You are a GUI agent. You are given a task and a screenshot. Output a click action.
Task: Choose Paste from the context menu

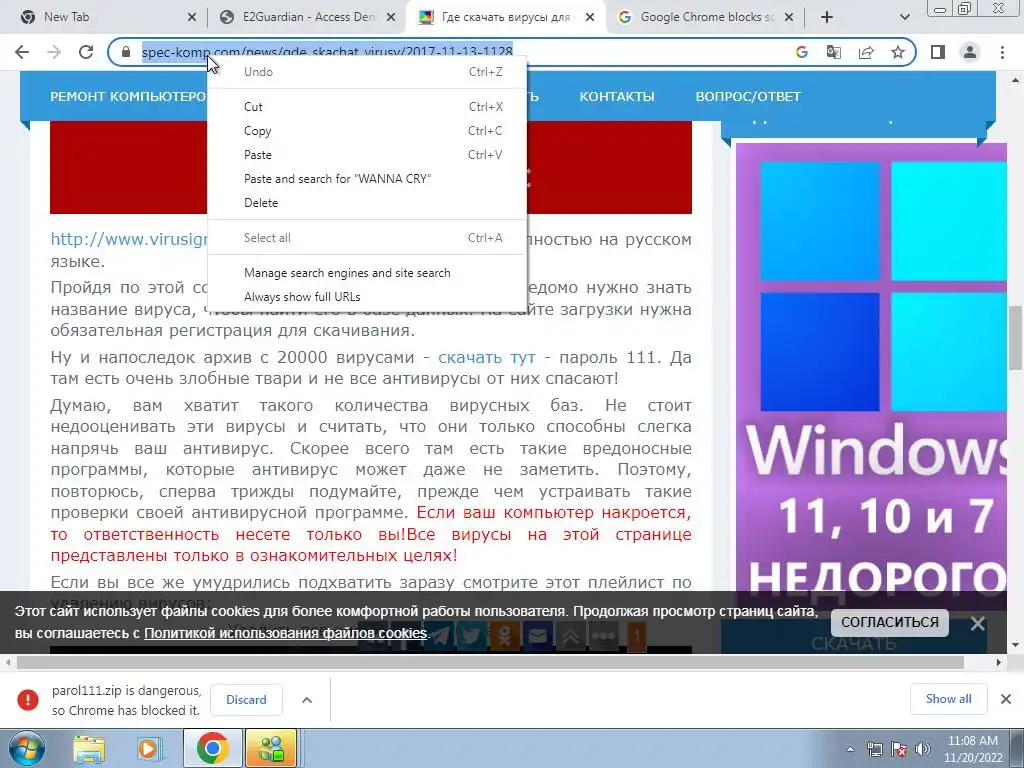[x=367, y=155]
